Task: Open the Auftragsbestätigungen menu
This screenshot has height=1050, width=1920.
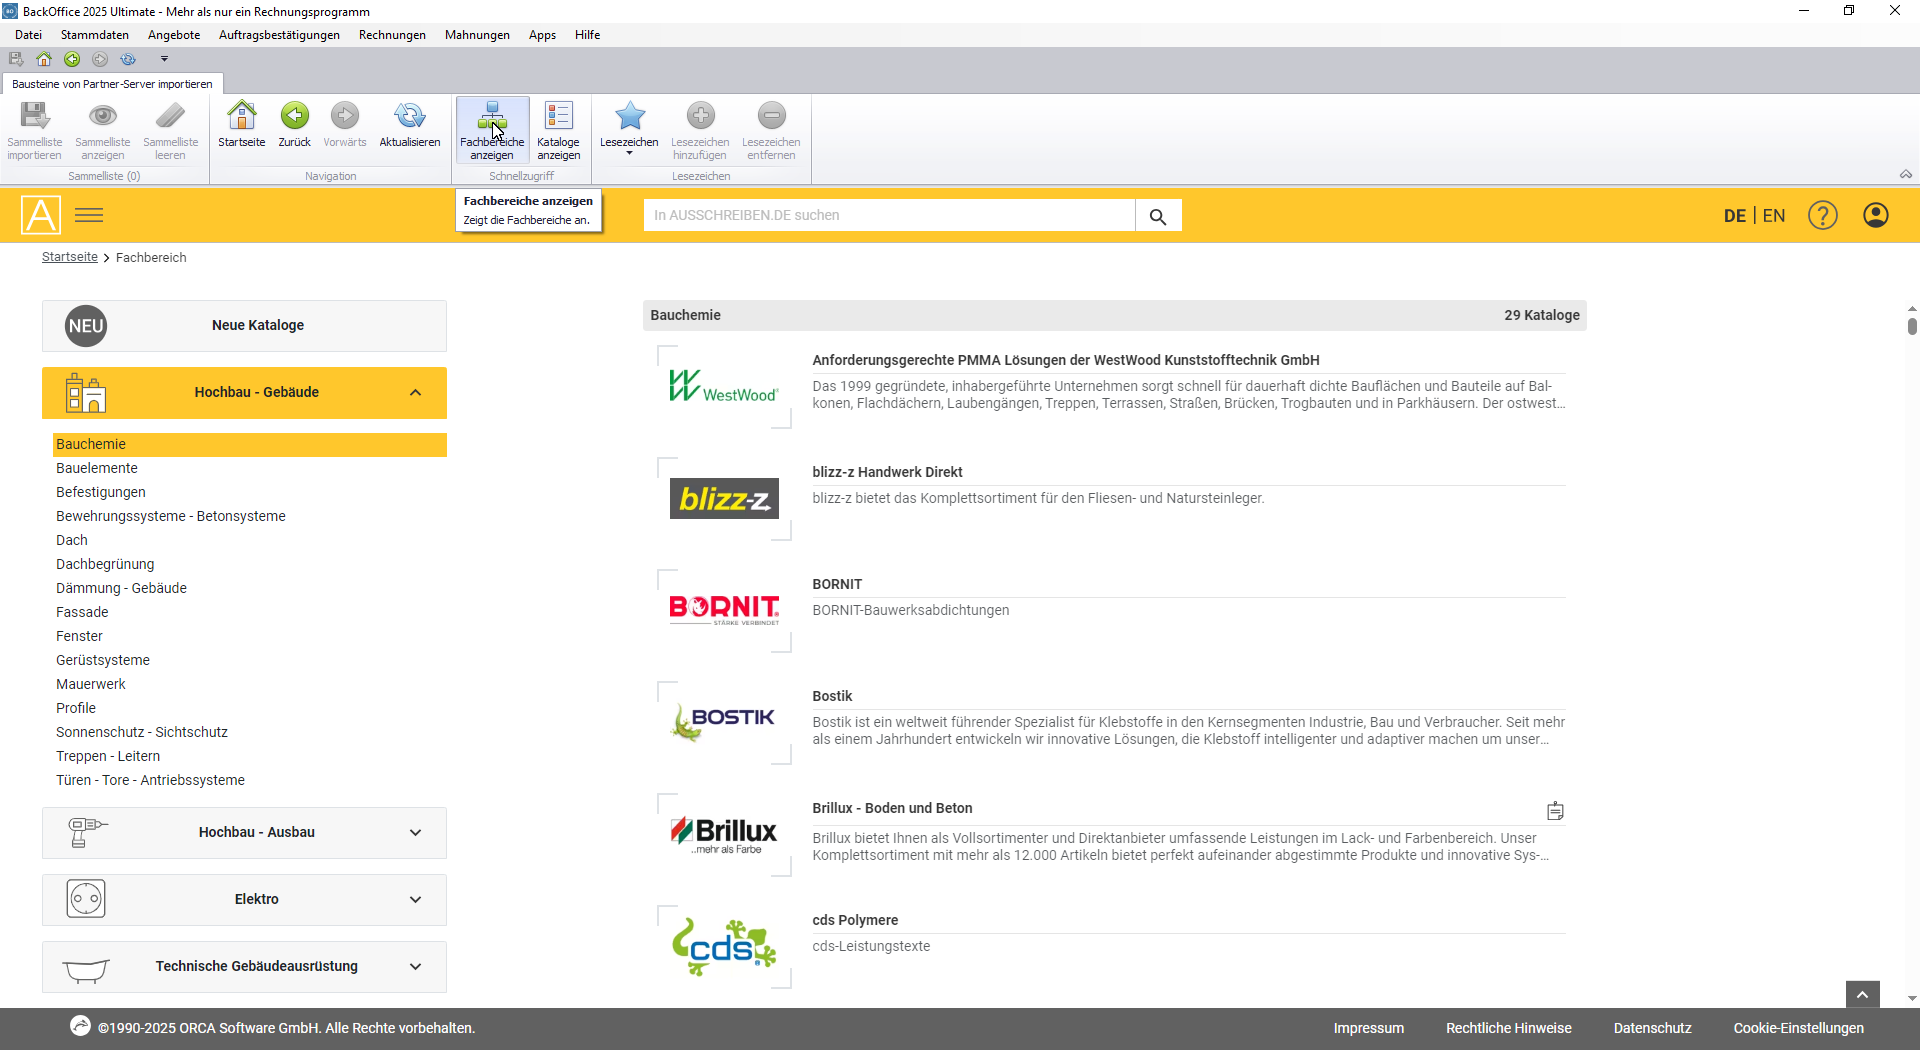Action: tap(279, 35)
